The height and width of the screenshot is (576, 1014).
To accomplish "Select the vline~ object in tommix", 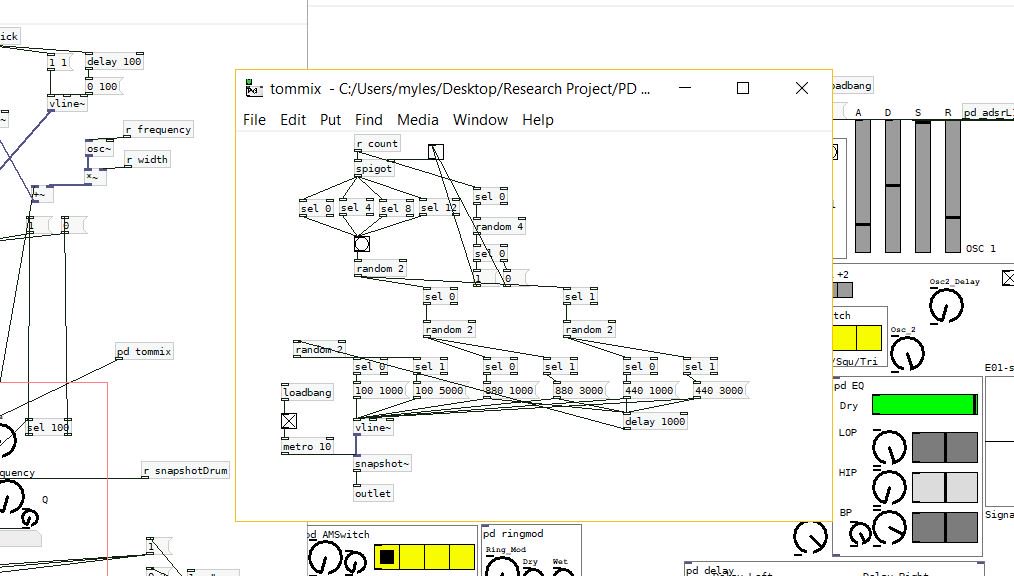I will coord(374,427).
